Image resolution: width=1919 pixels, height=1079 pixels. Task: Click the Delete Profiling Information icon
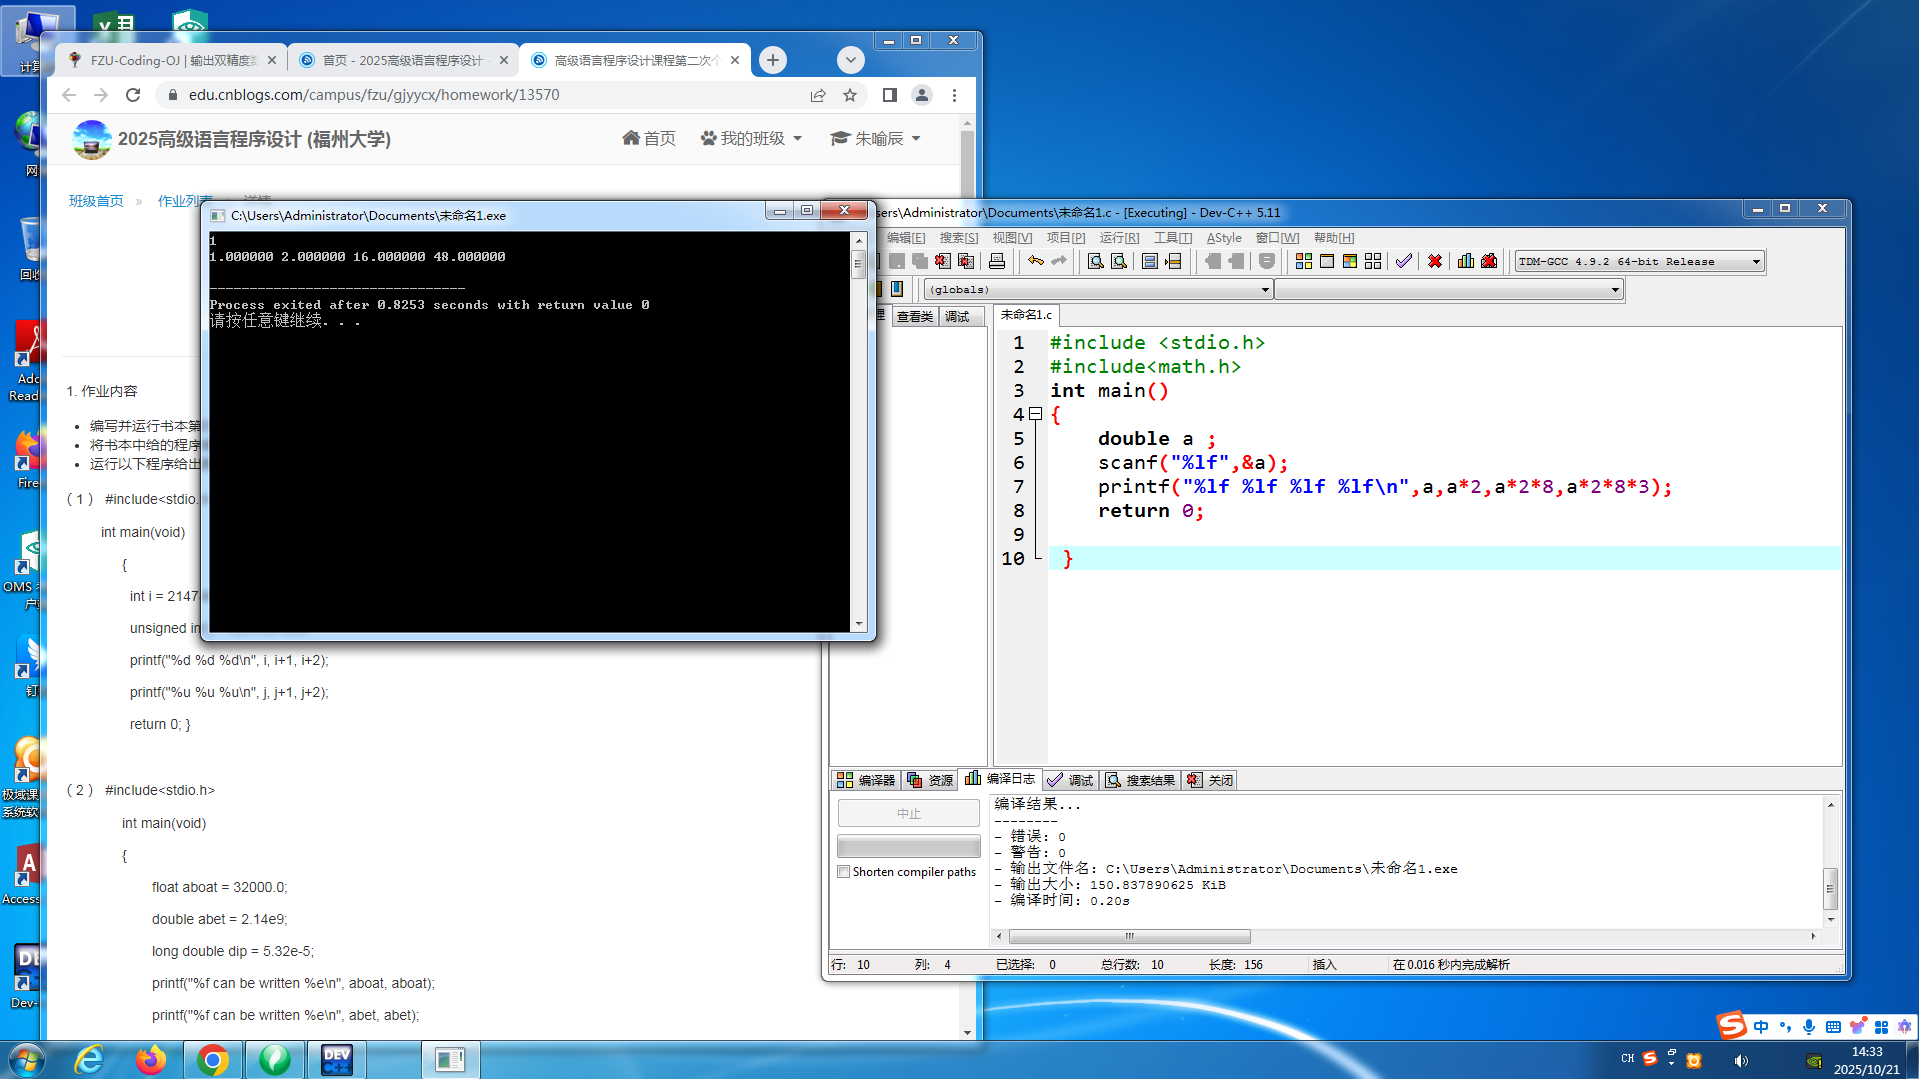point(1489,261)
